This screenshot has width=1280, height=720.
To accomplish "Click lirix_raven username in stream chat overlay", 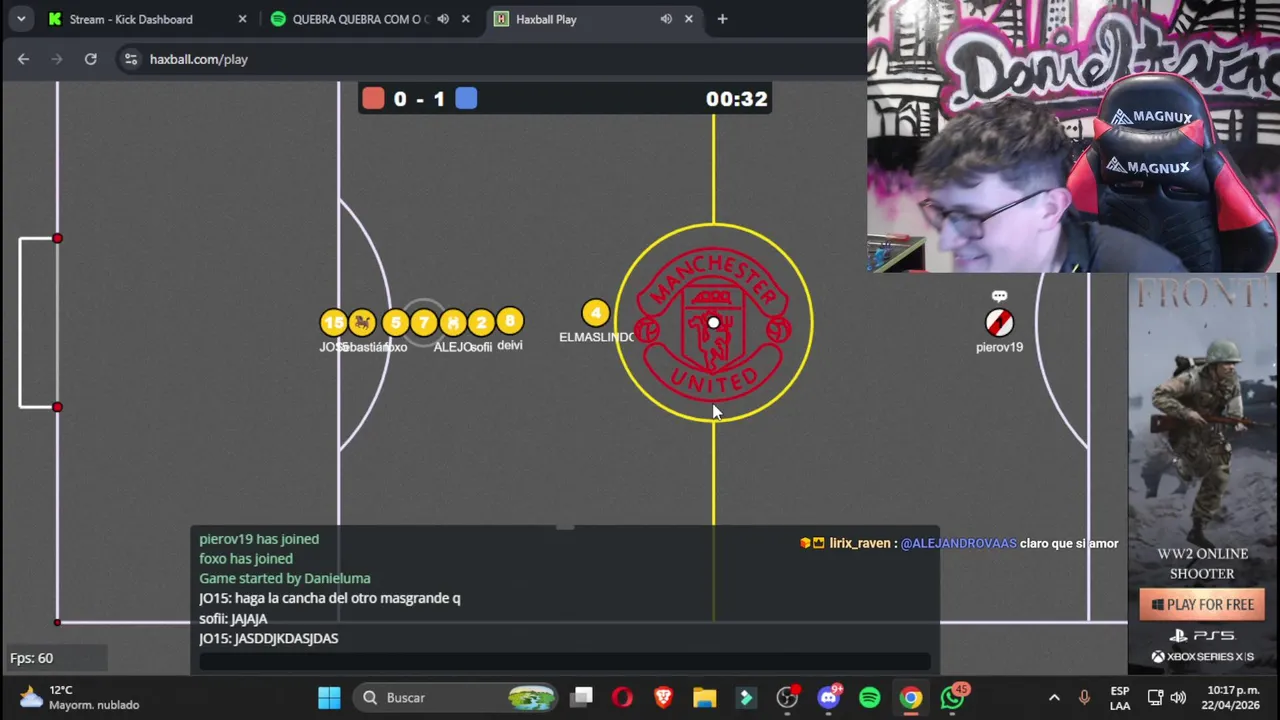I will (x=859, y=543).
